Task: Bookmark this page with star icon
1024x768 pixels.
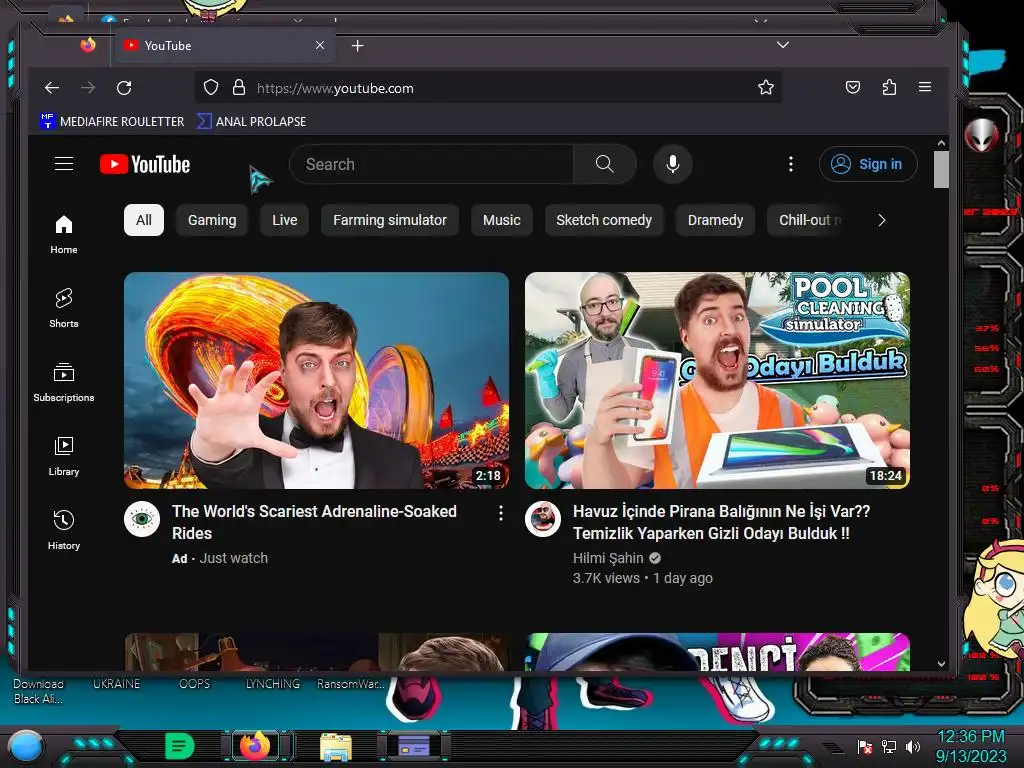Action: click(x=766, y=88)
